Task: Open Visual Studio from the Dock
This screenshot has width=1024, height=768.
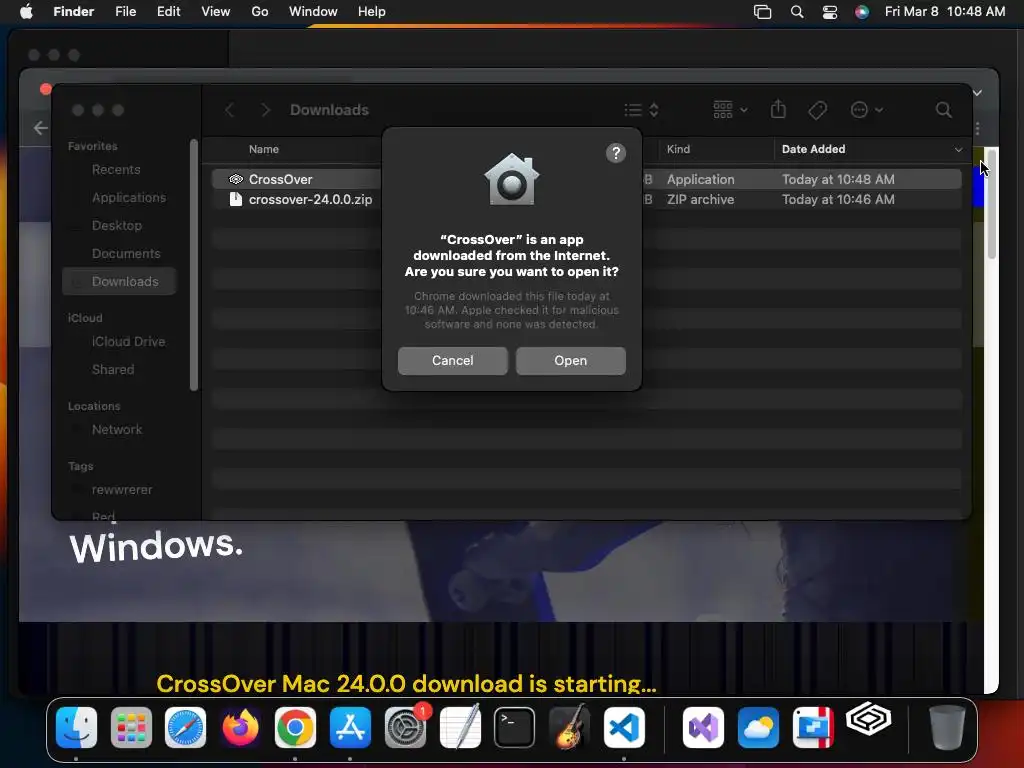Action: point(703,727)
